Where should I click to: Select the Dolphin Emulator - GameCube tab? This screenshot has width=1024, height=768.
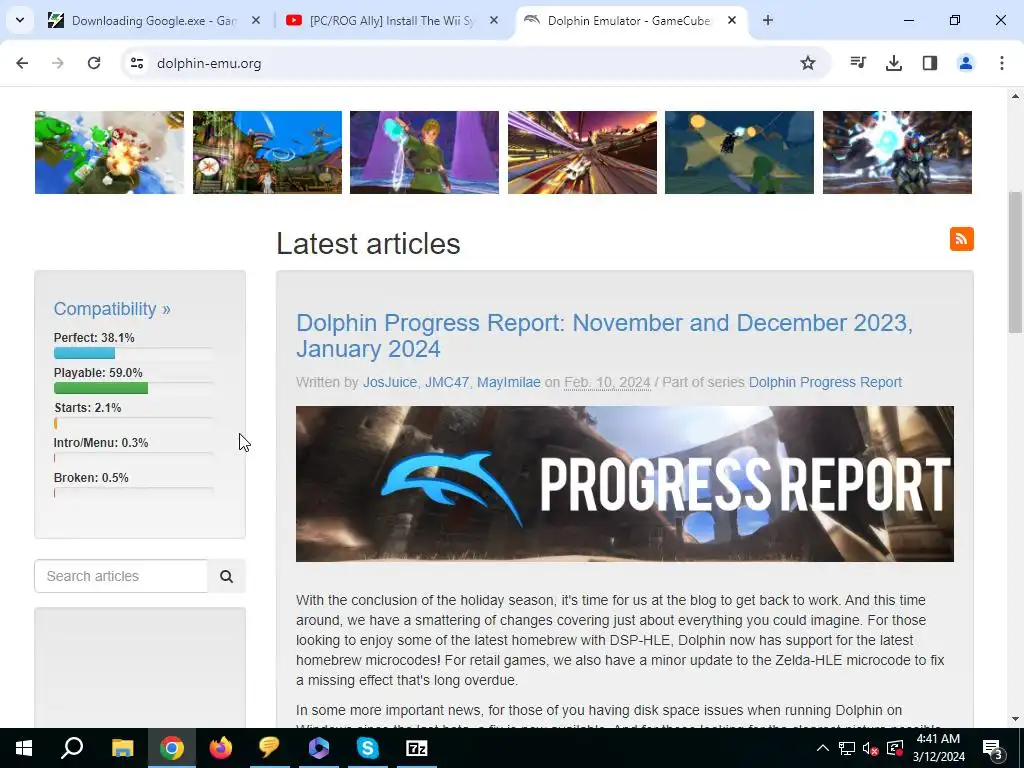tap(630, 20)
